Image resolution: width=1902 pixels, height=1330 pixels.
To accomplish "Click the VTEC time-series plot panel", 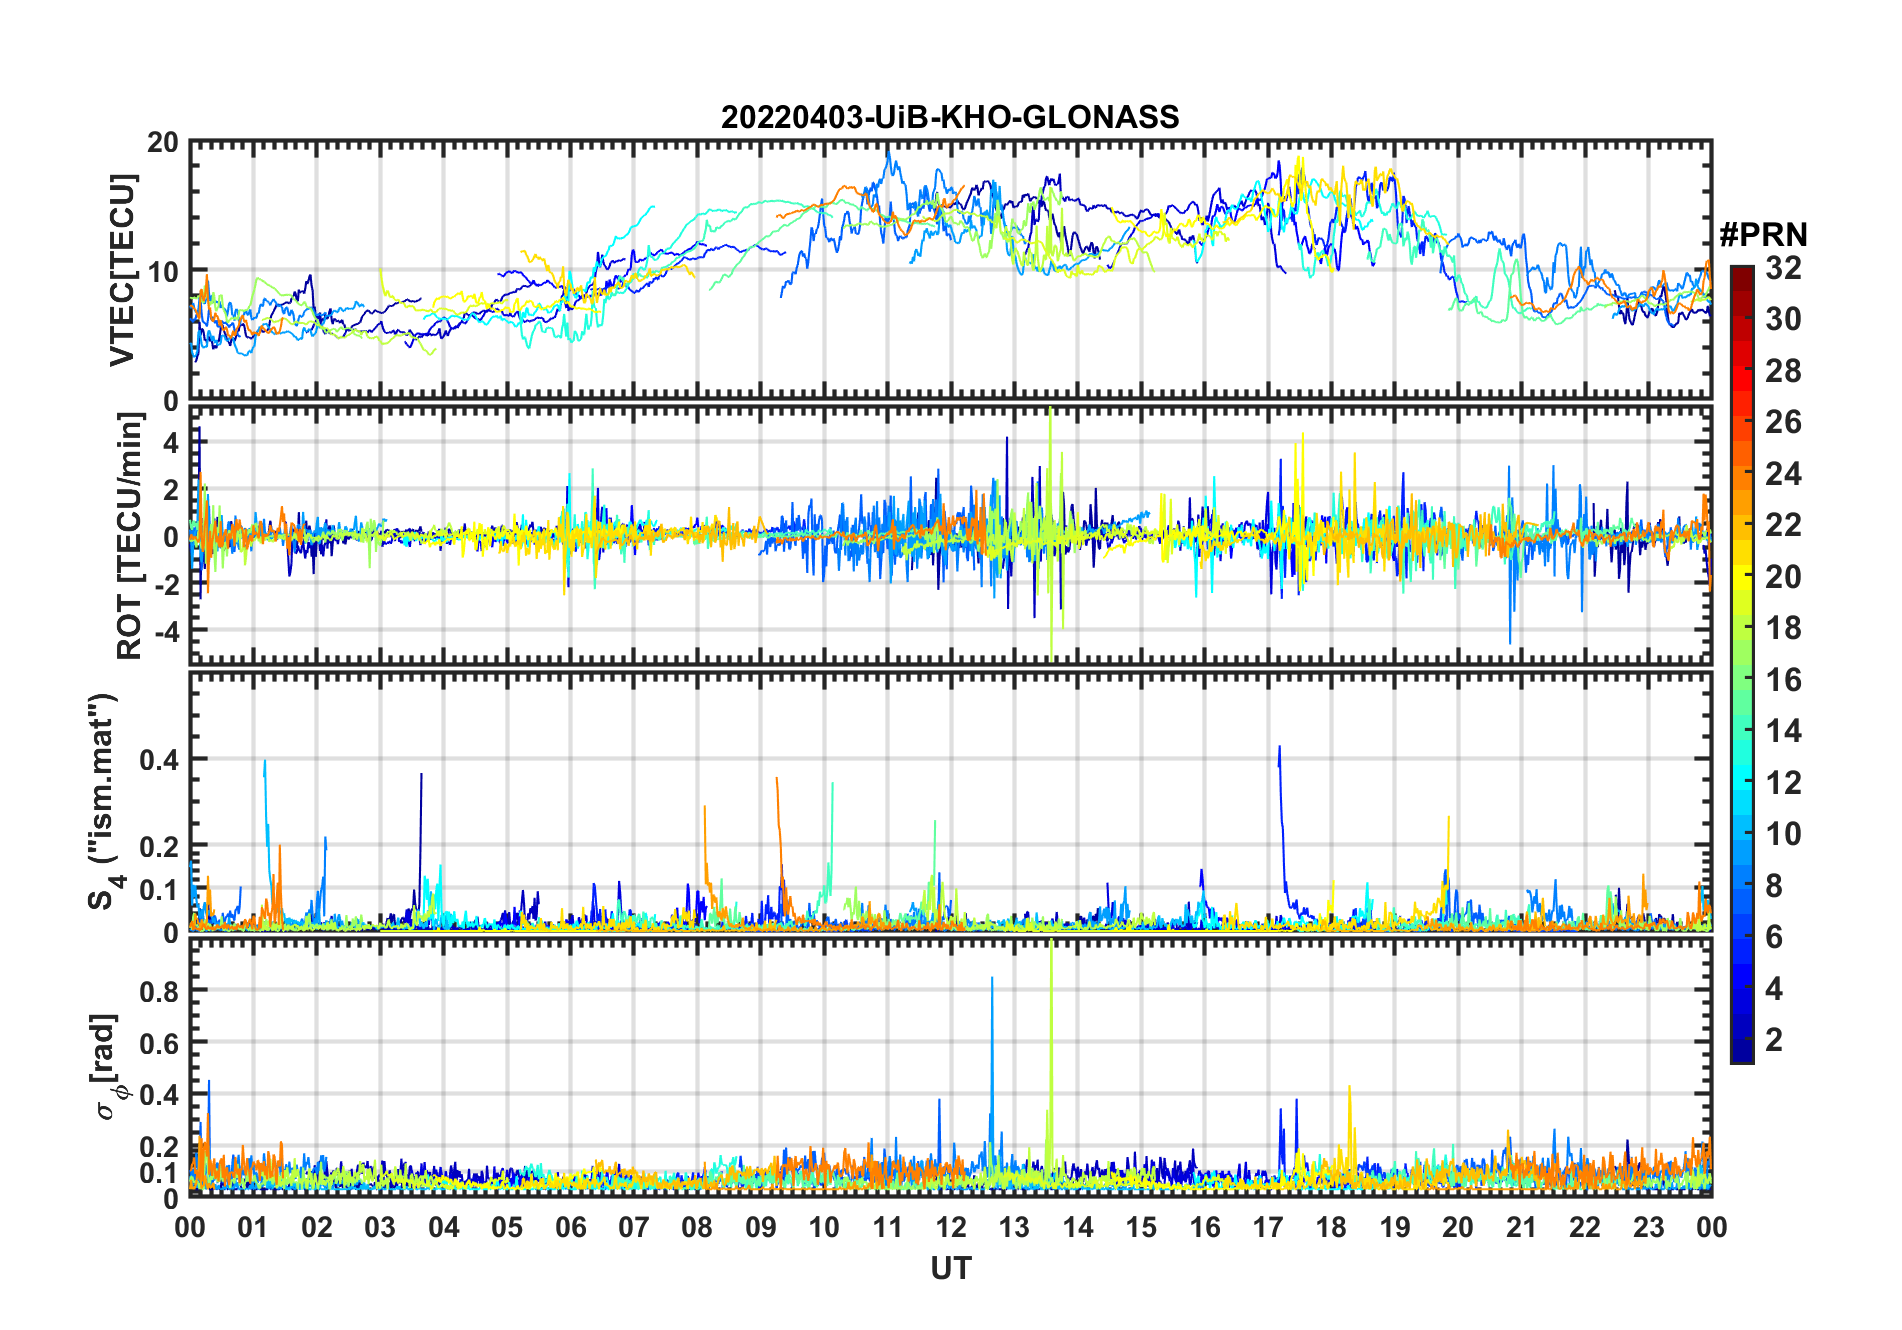I will (950, 270).
